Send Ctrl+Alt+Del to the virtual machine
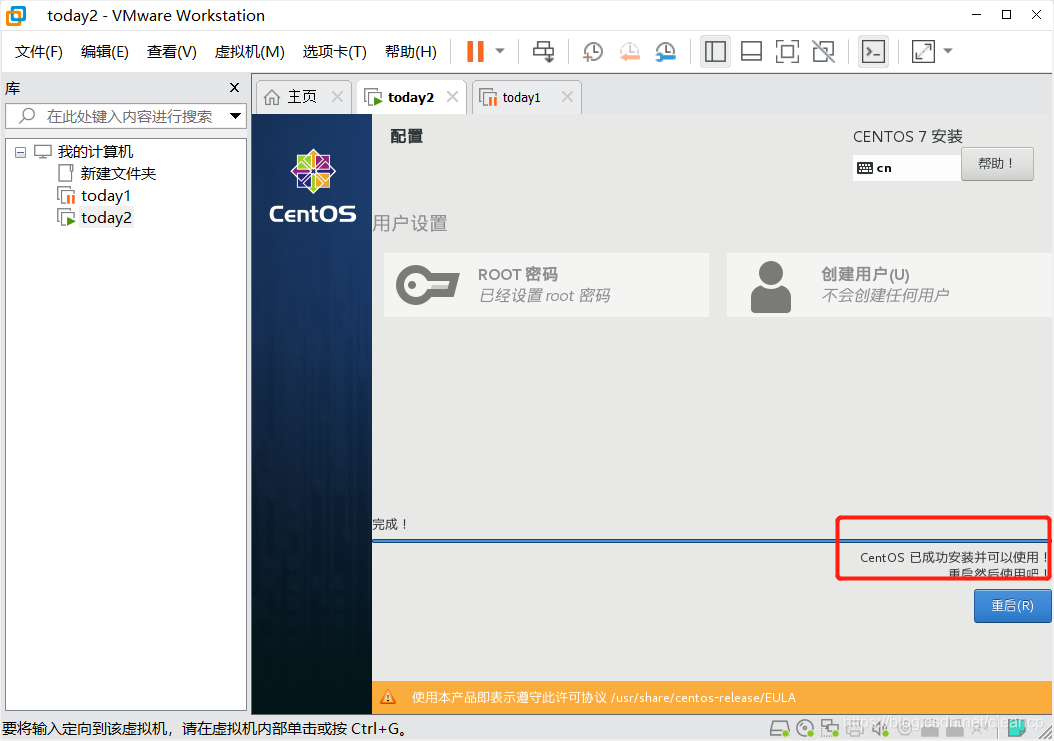Image resolution: width=1054 pixels, height=741 pixels. 543,52
